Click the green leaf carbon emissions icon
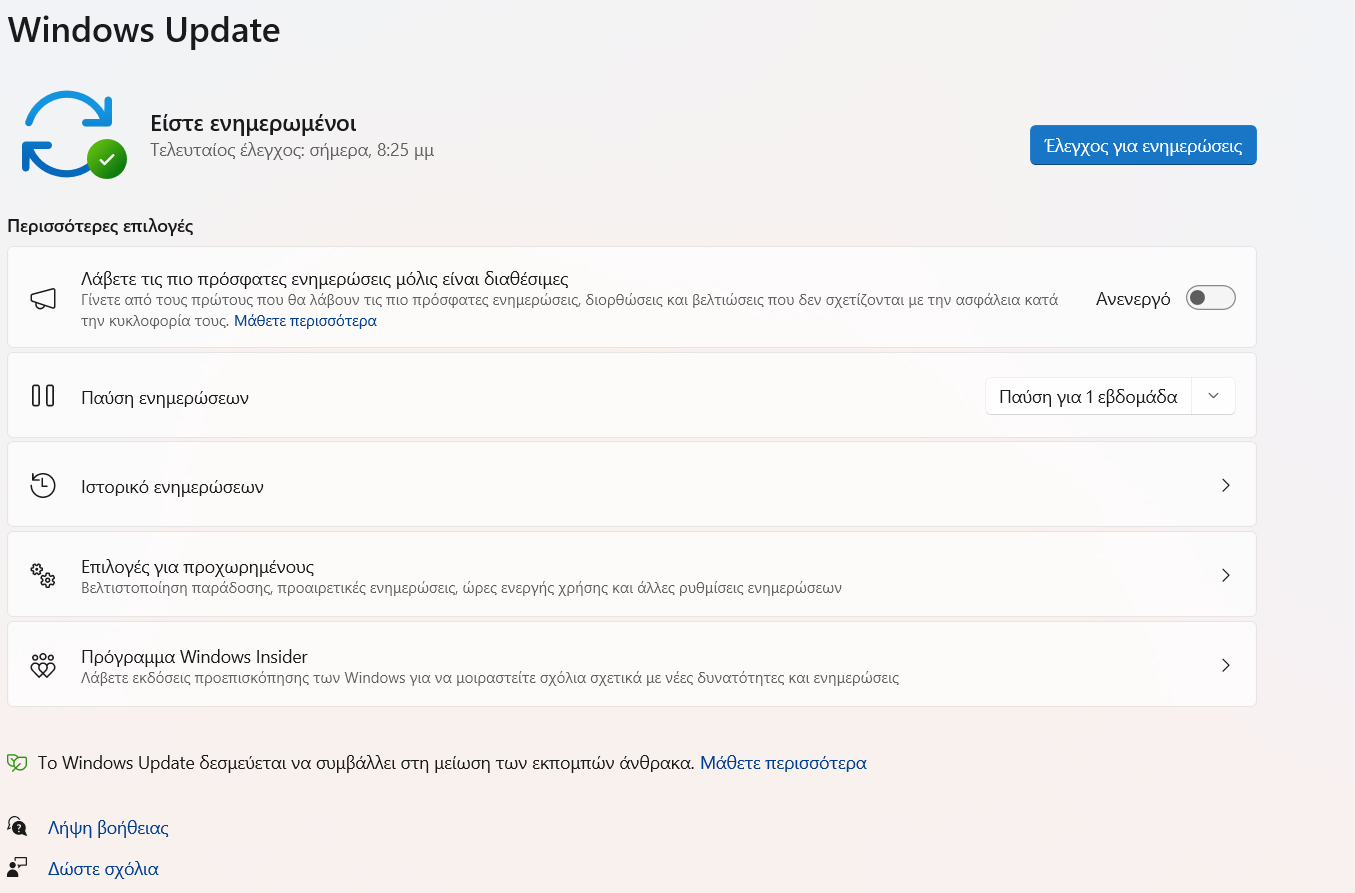The height and width of the screenshot is (893, 1355). (x=17, y=763)
